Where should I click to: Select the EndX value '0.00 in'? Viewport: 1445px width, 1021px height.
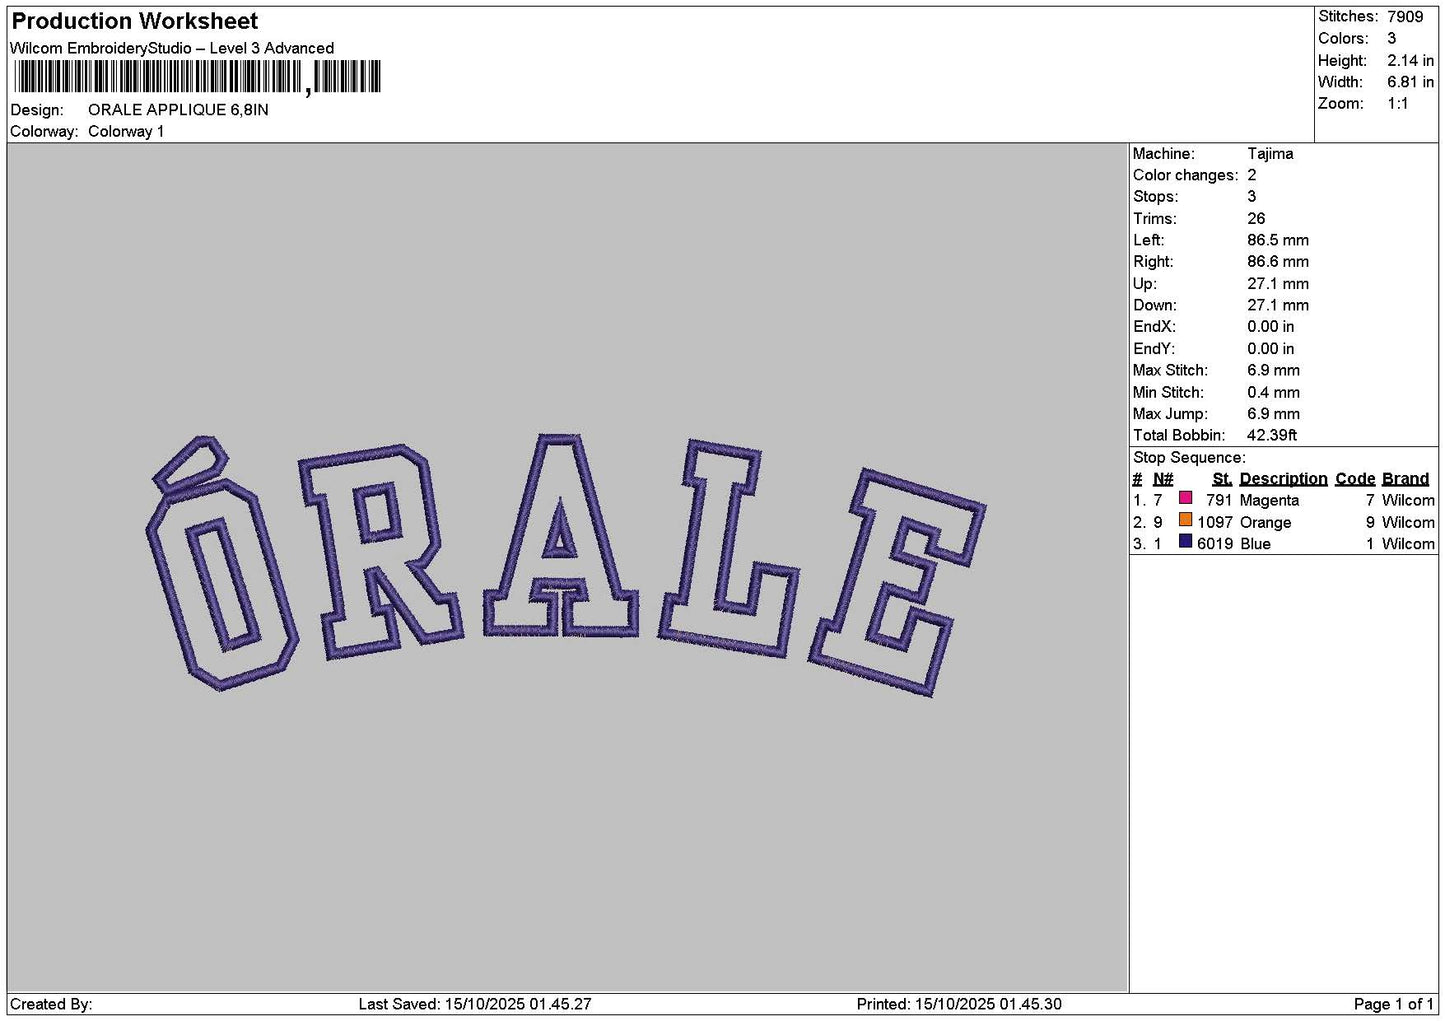(x=1270, y=327)
